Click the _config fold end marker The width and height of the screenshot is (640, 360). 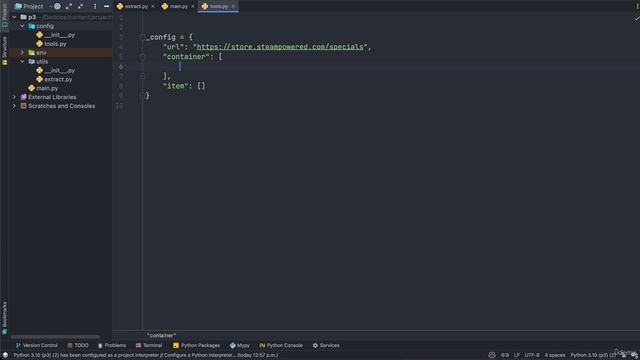coord(142,96)
